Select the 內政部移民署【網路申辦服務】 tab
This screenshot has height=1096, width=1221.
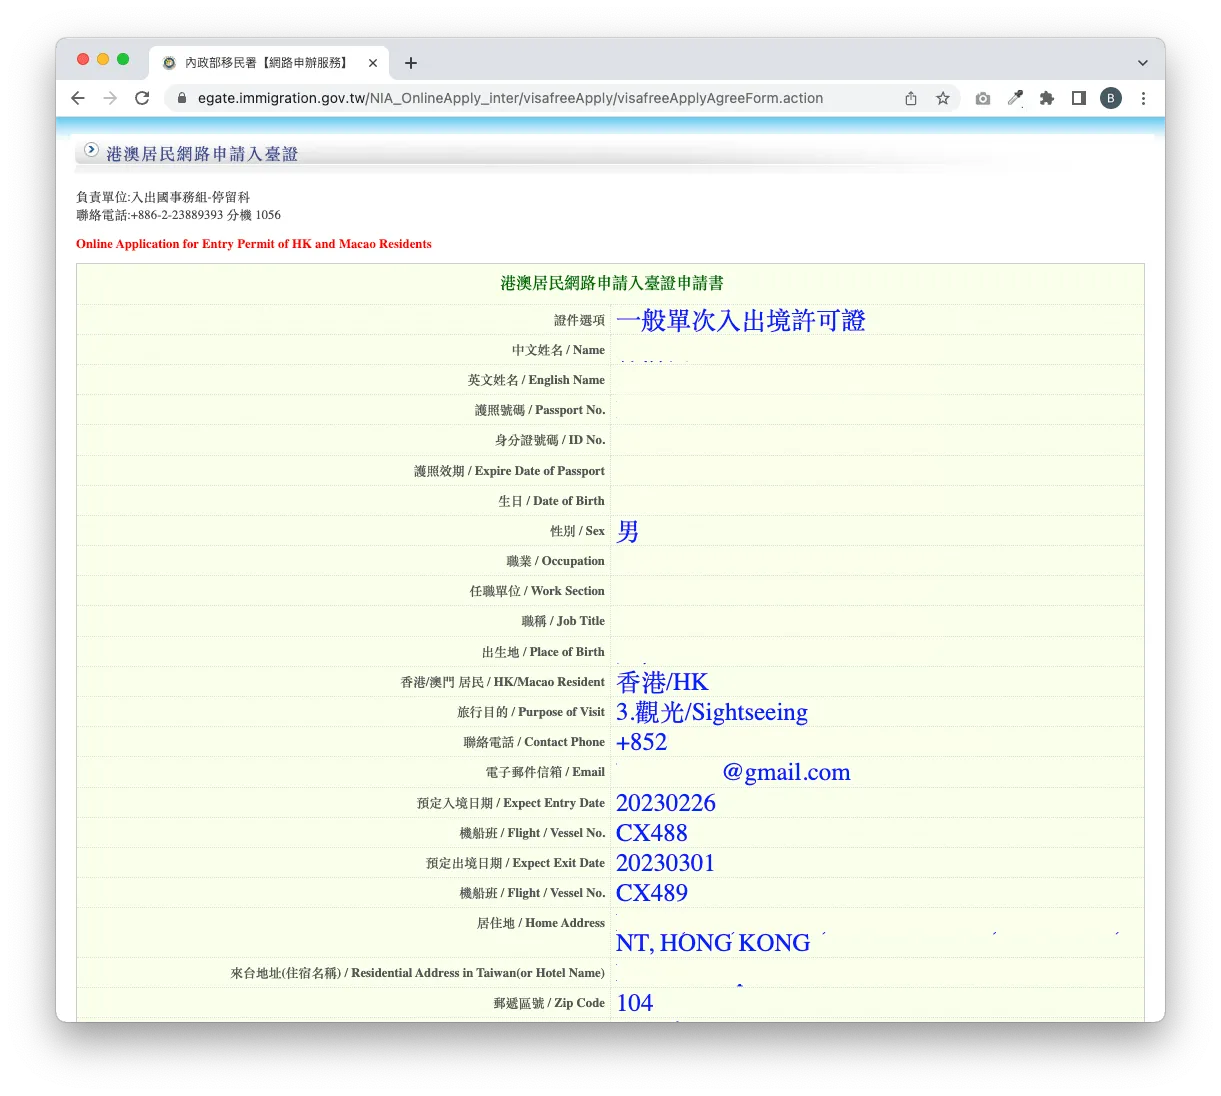pyautogui.click(x=268, y=63)
